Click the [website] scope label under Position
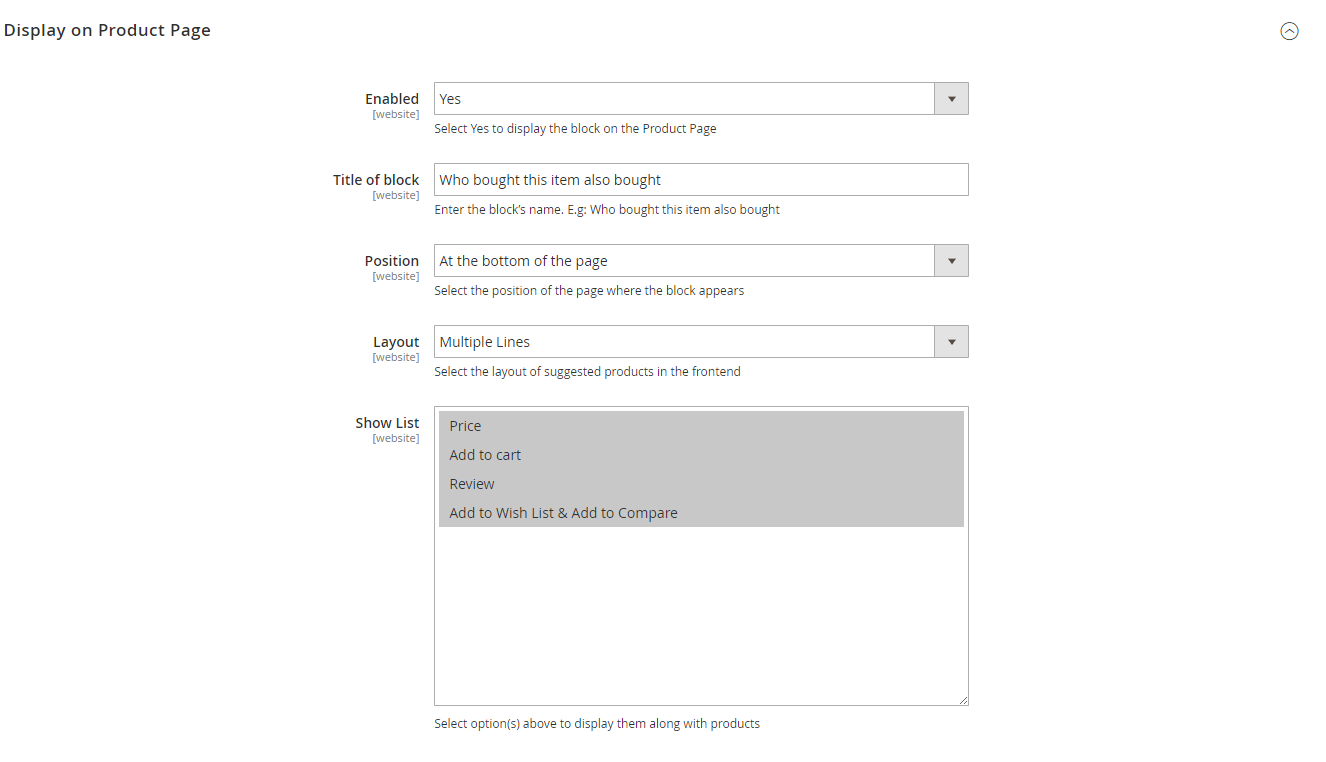Image resolution: width=1326 pixels, height=762 pixels. (x=396, y=276)
